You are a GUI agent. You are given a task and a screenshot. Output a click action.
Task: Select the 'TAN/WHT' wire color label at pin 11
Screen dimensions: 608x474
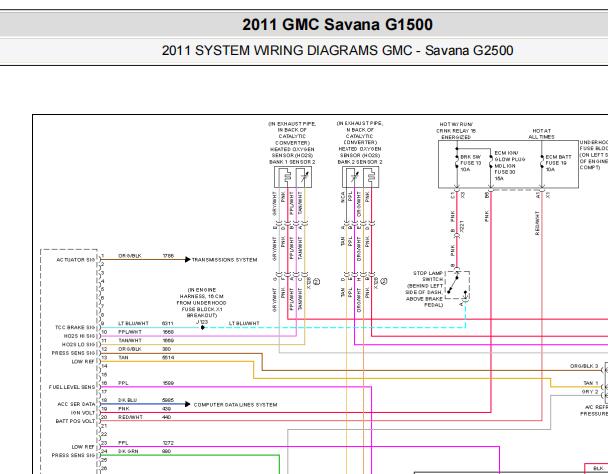coord(130,341)
